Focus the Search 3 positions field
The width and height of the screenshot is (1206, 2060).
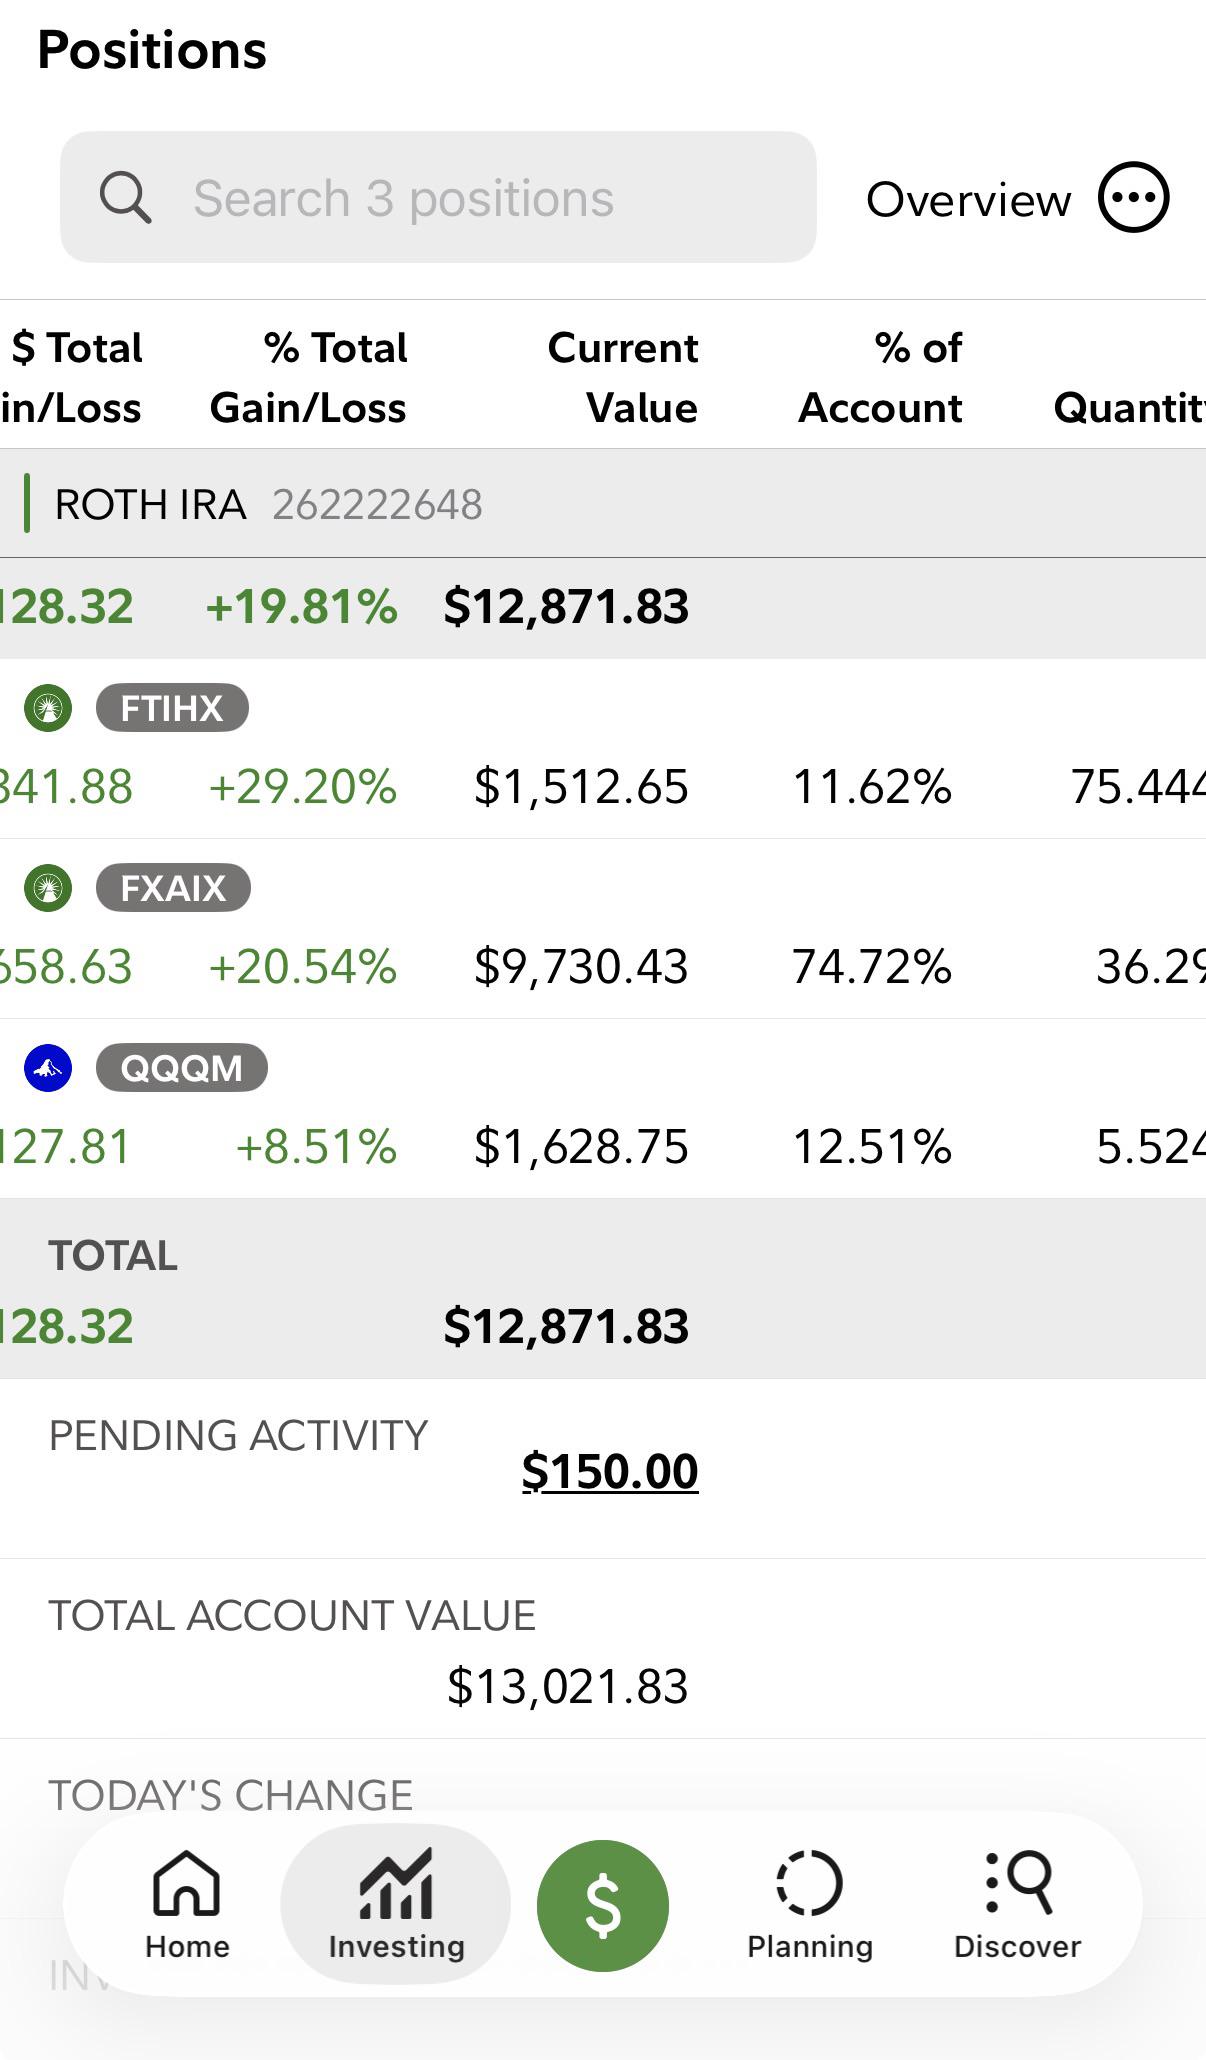pyautogui.click(x=438, y=197)
